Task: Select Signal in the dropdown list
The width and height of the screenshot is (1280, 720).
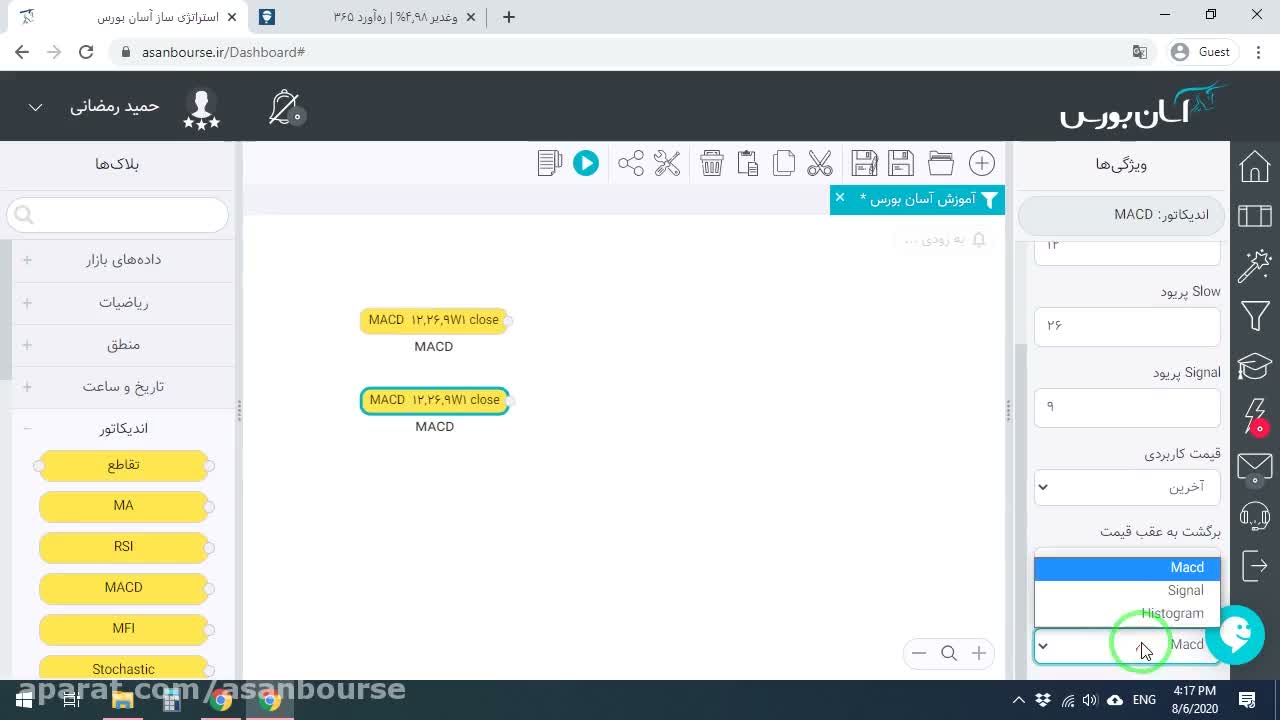Action: (x=1127, y=590)
